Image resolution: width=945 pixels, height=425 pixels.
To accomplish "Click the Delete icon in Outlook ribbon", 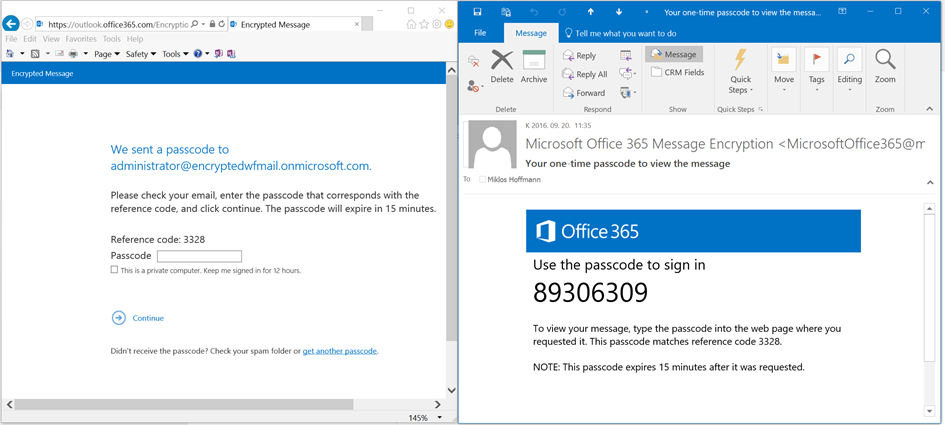I will pos(502,68).
